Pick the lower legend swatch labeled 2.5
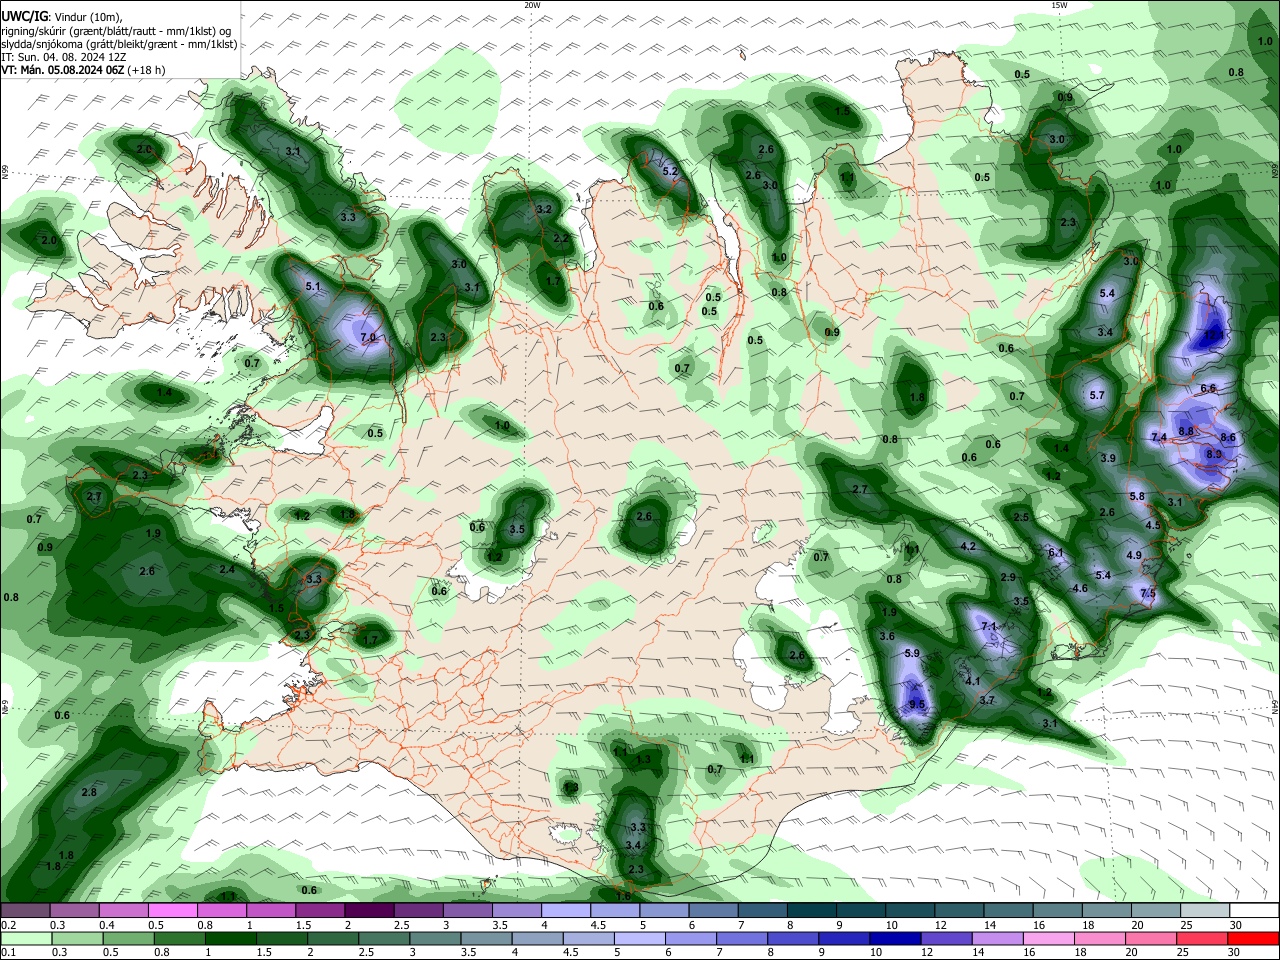 [383, 939]
